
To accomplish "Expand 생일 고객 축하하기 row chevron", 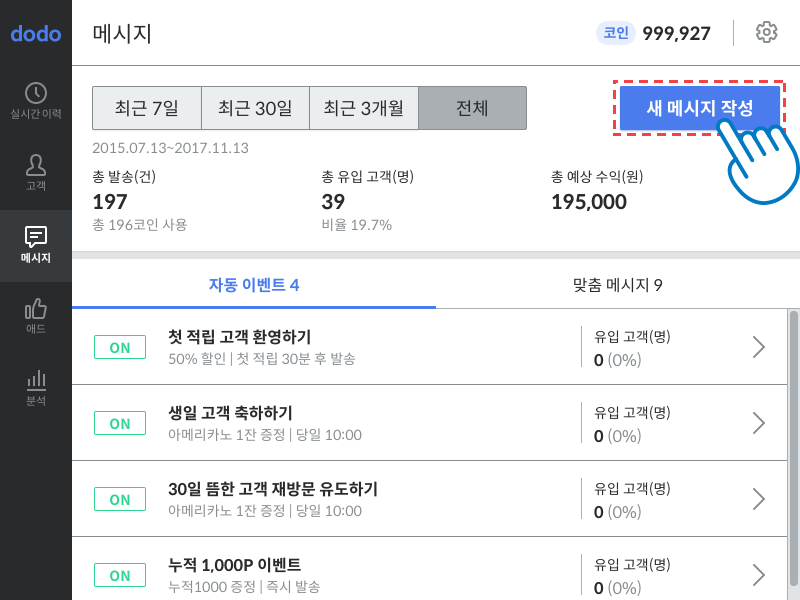I will click(759, 423).
